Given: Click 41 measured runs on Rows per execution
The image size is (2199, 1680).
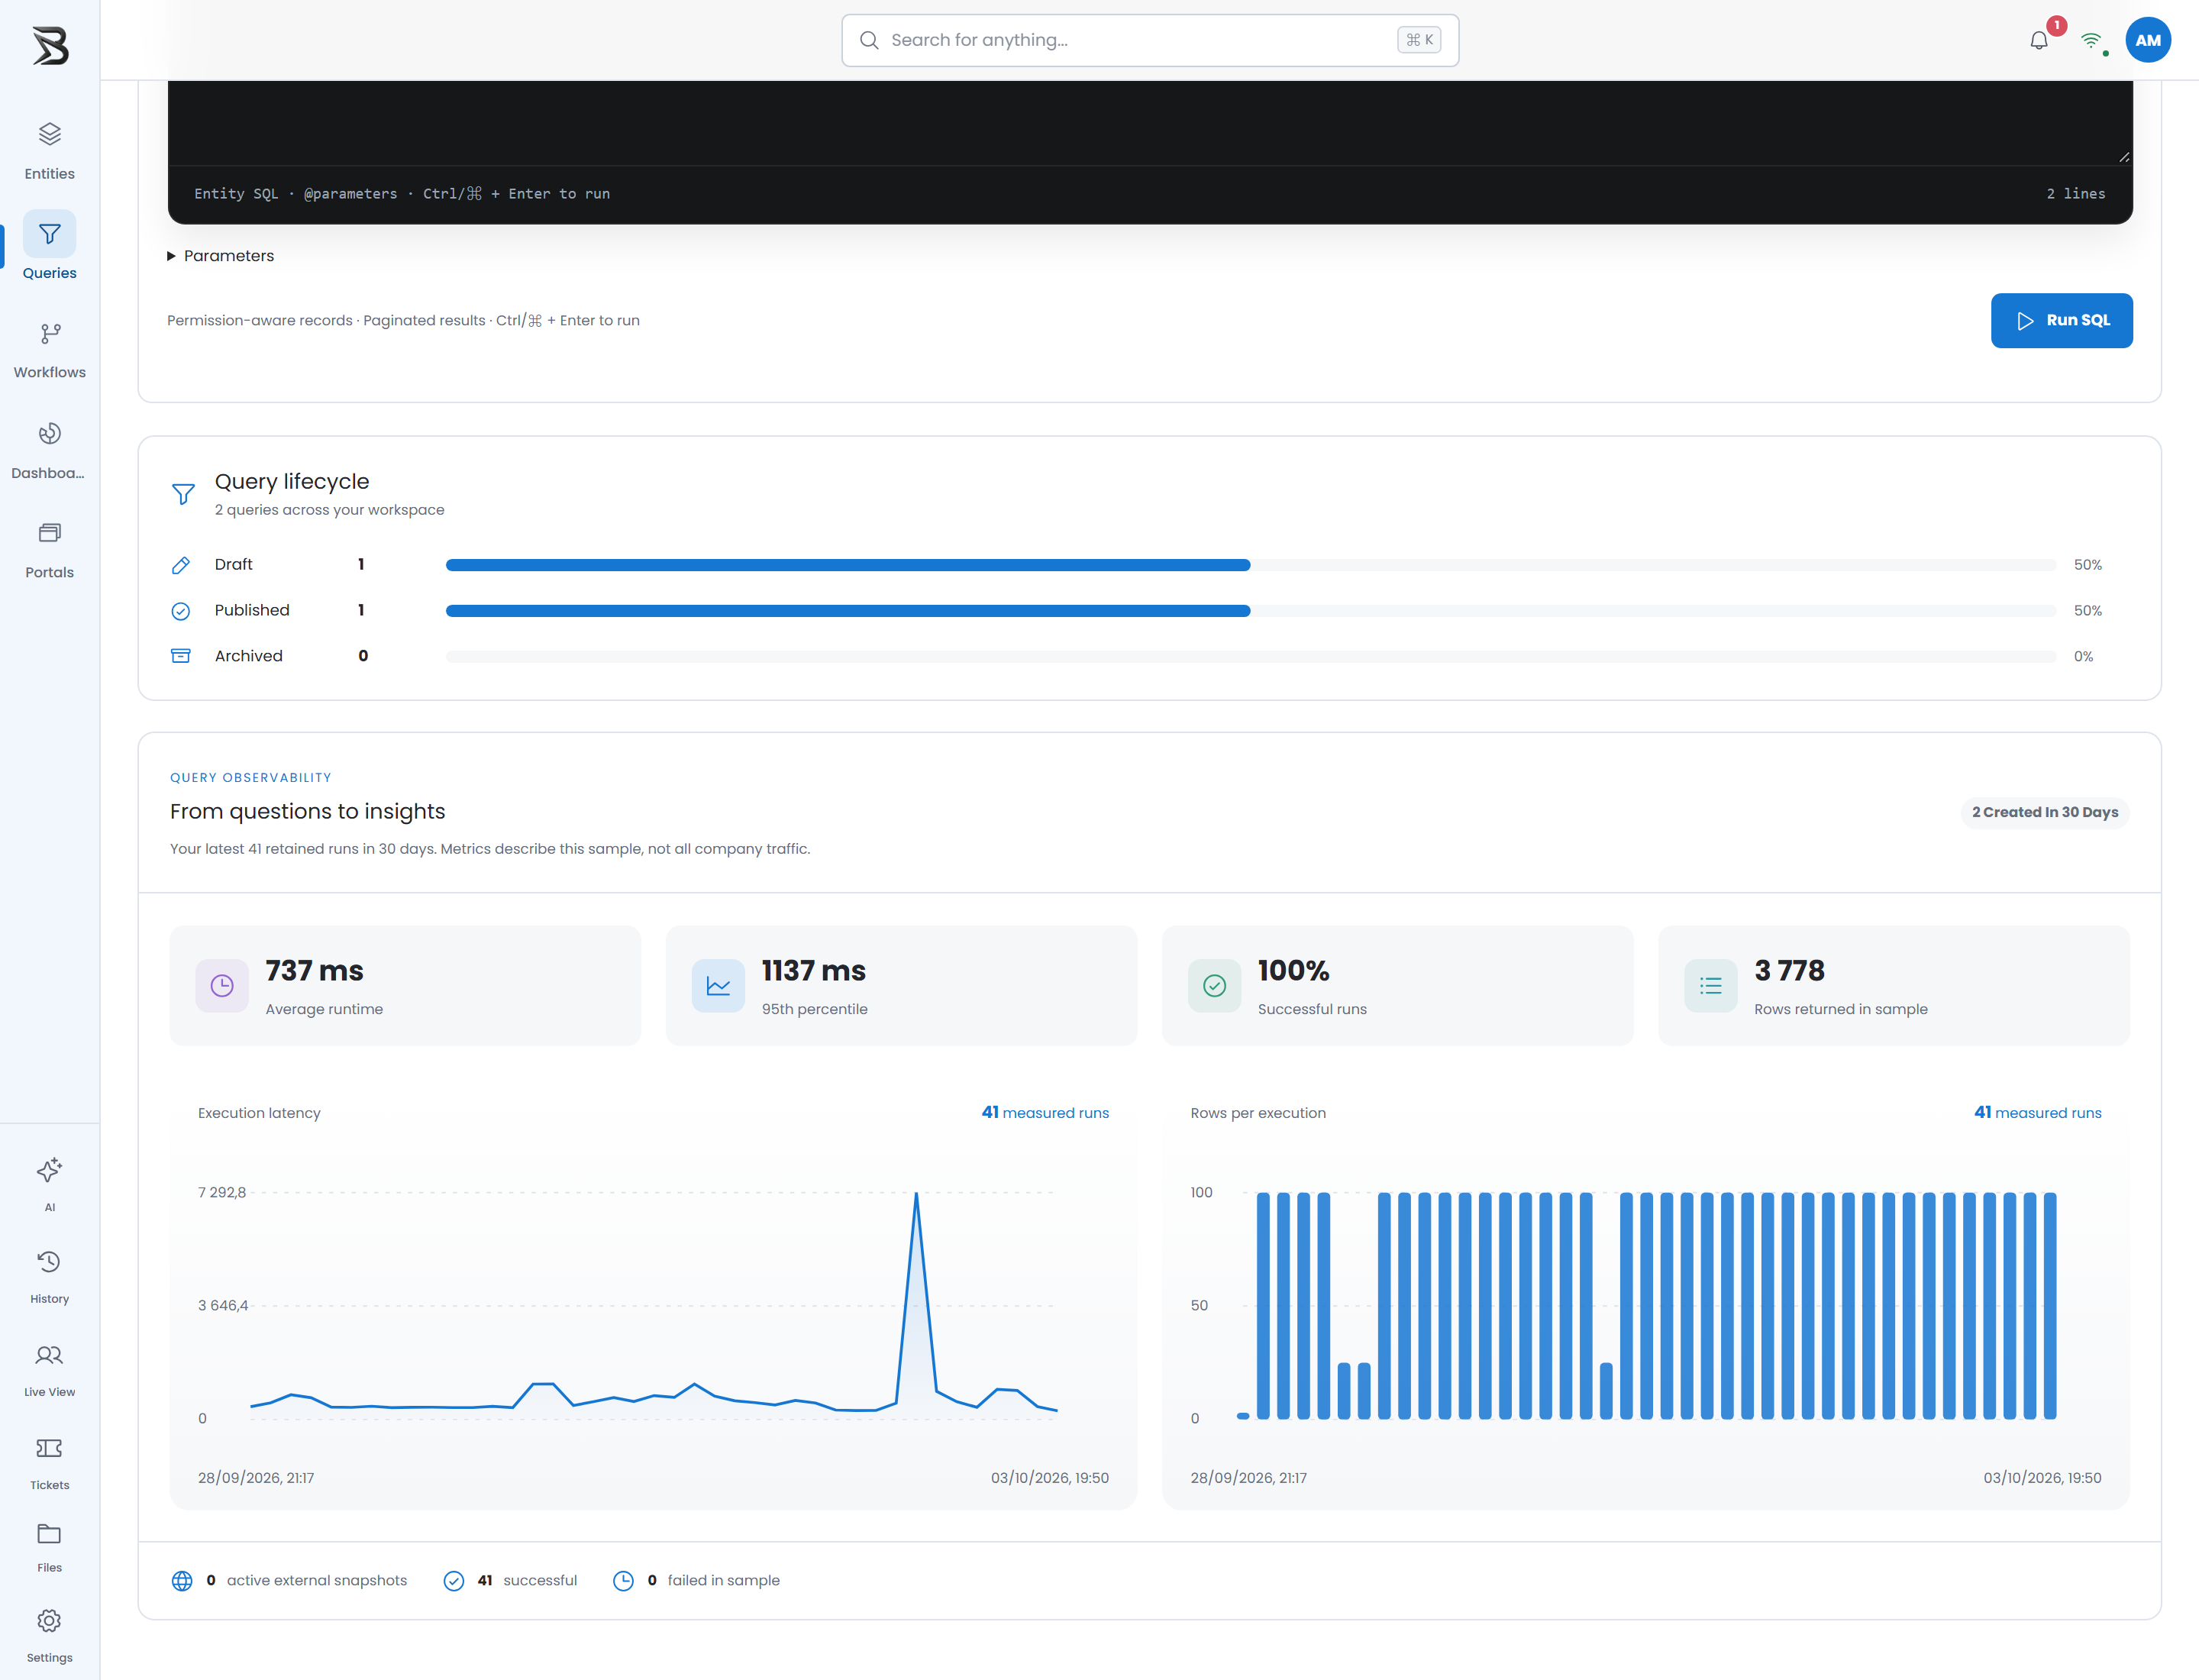Looking at the screenshot, I should tap(2037, 1113).
